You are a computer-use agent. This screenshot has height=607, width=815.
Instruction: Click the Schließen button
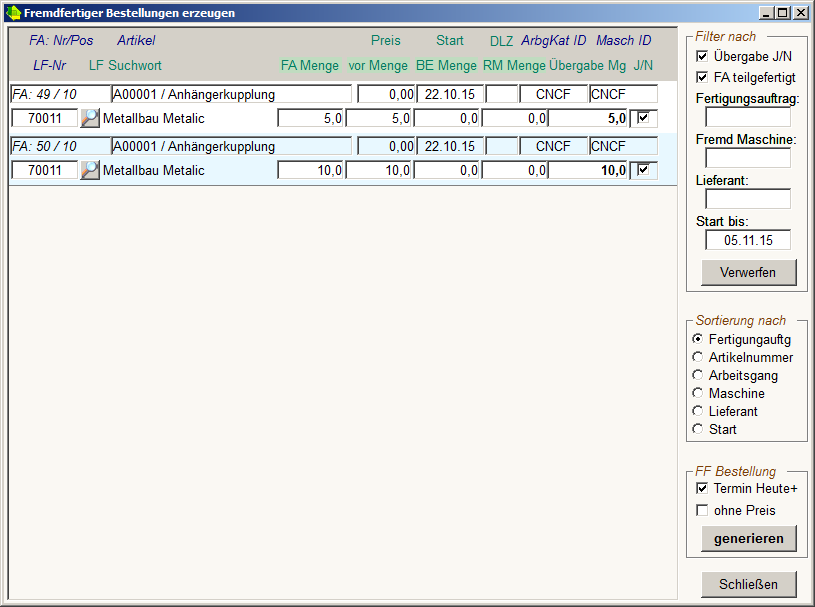(748, 585)
